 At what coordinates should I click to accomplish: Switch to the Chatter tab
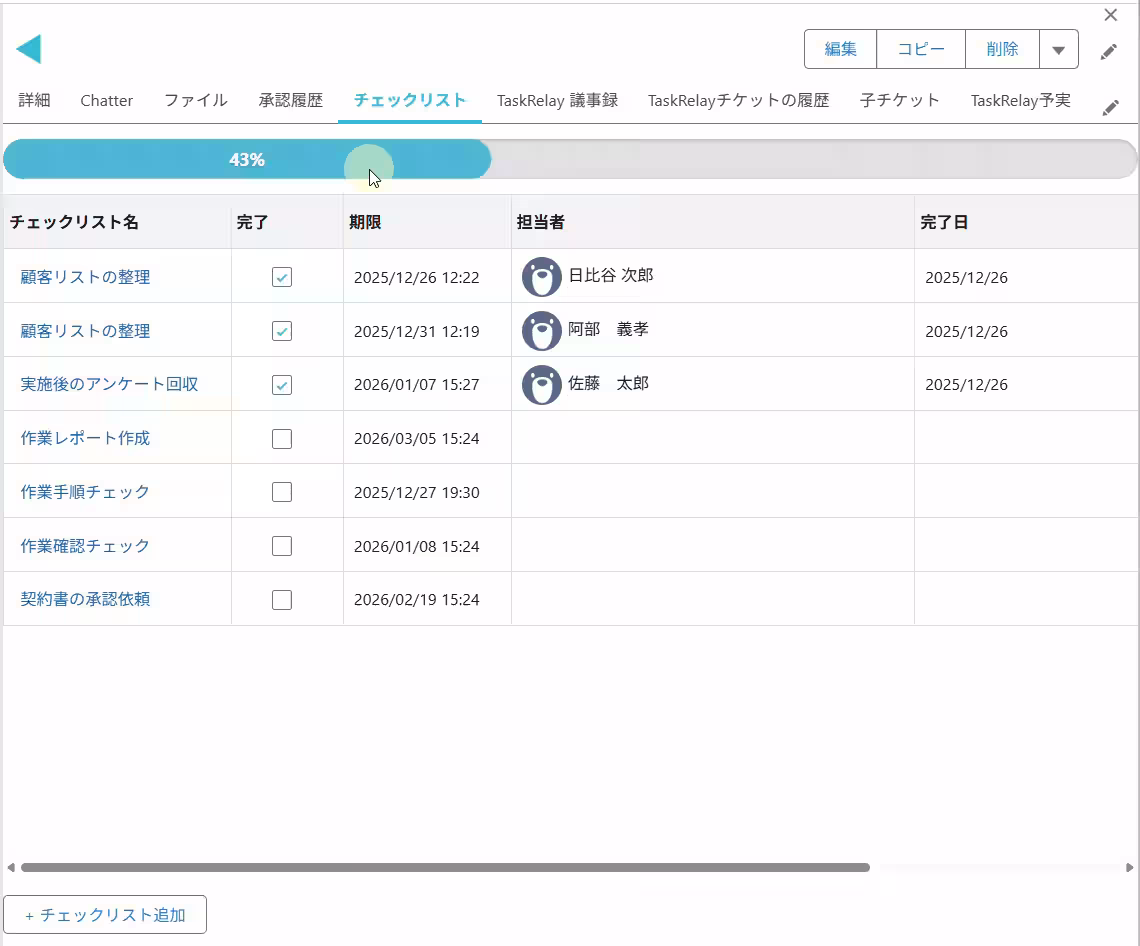pyautogui.click(x=107, y=100)
